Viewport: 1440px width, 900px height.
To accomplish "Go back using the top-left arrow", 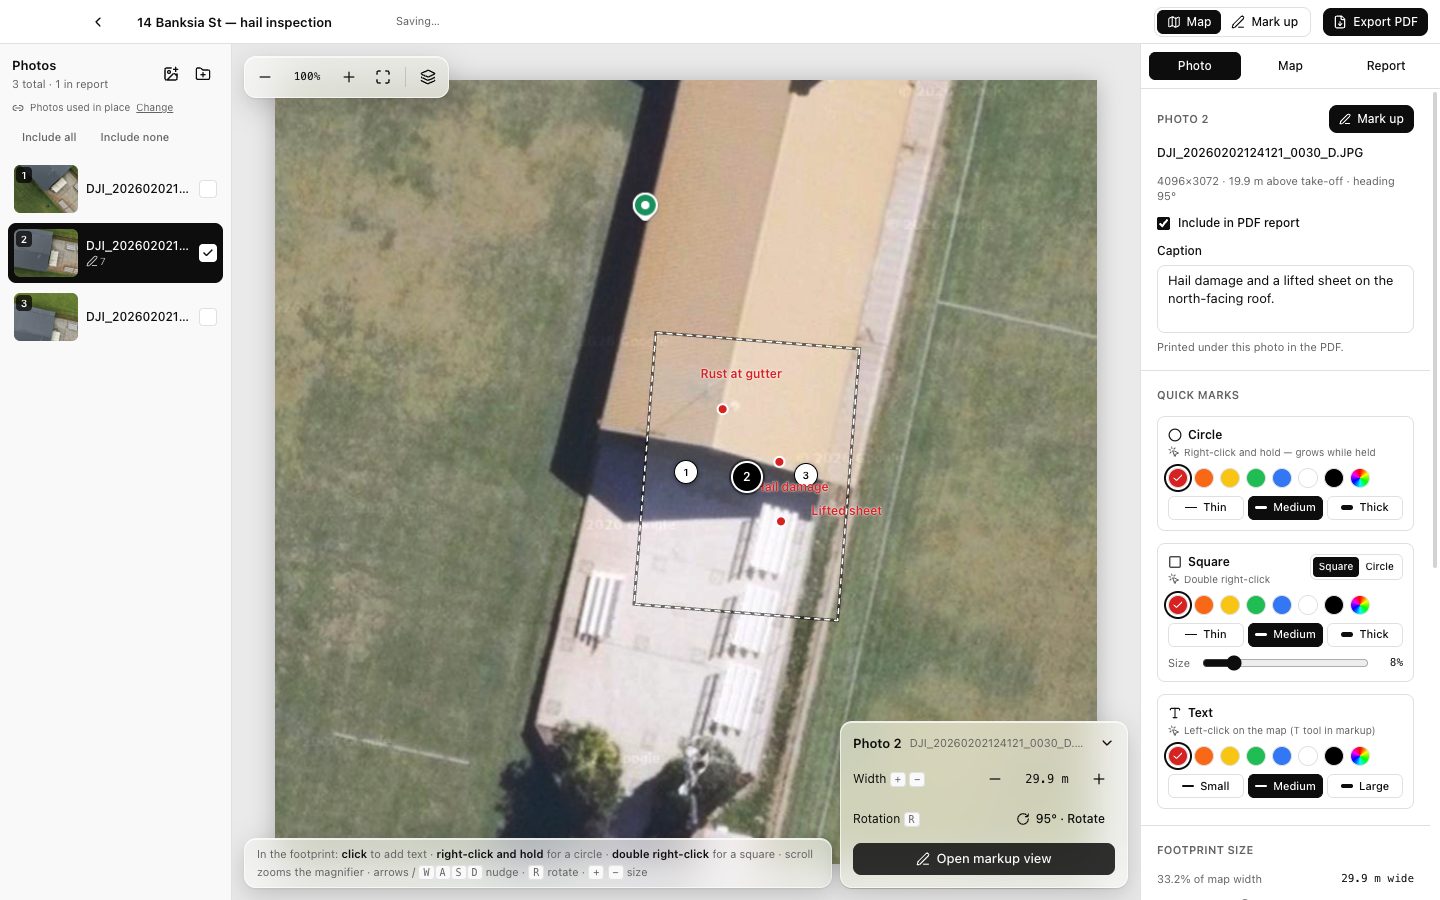I will pos(98,22).
